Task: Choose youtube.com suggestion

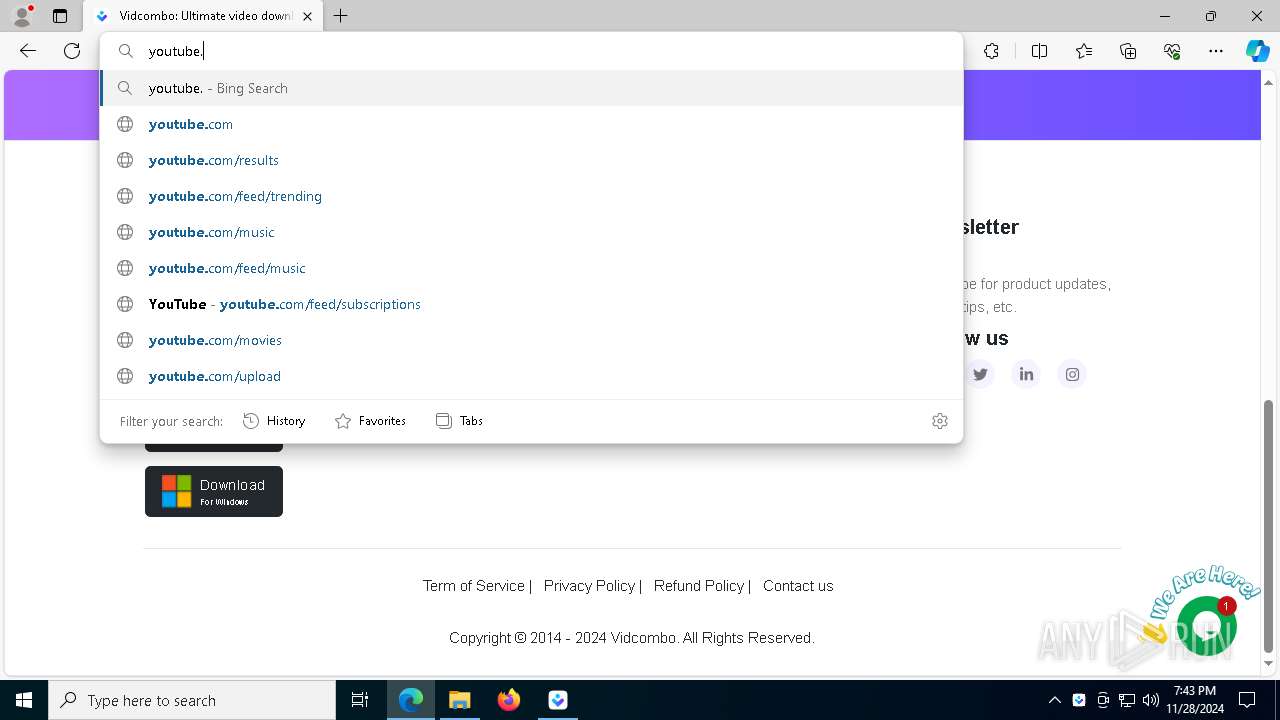Action: (x=531, y=124)
